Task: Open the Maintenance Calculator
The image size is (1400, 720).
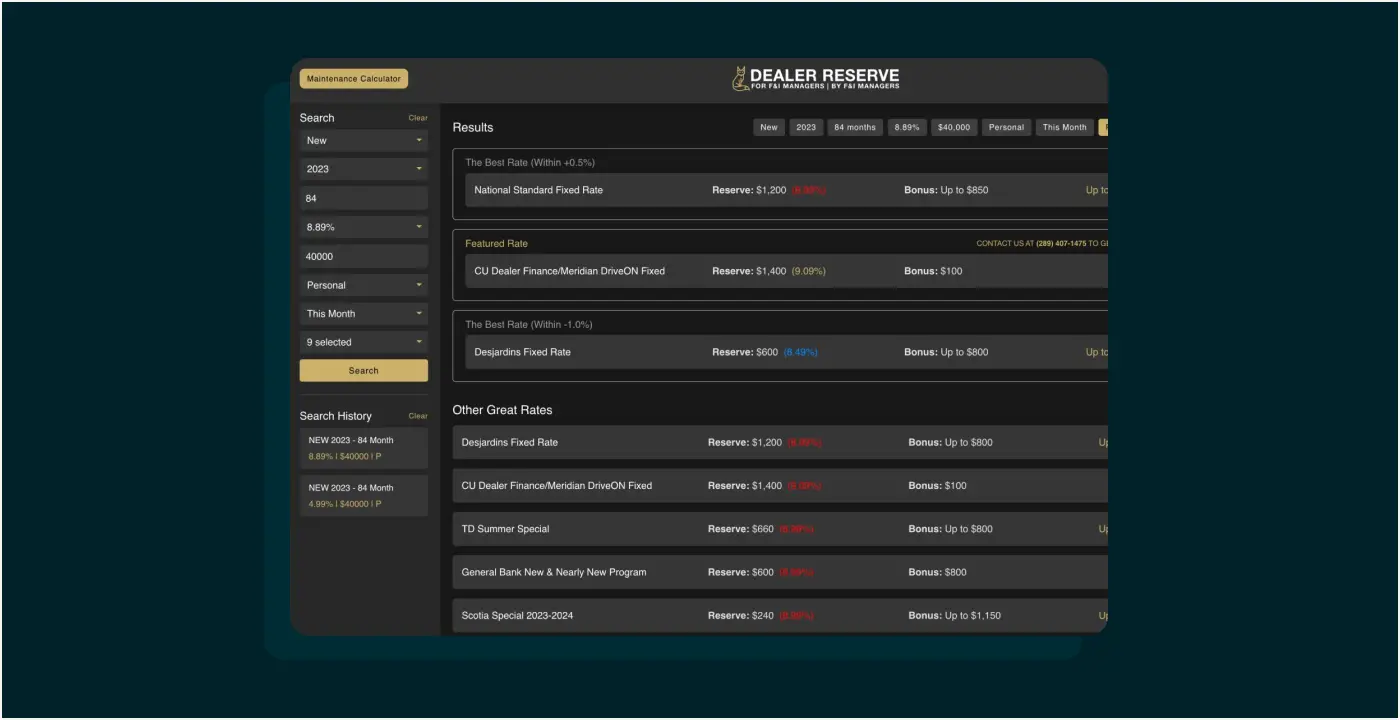Action: [x=354, y=79]
